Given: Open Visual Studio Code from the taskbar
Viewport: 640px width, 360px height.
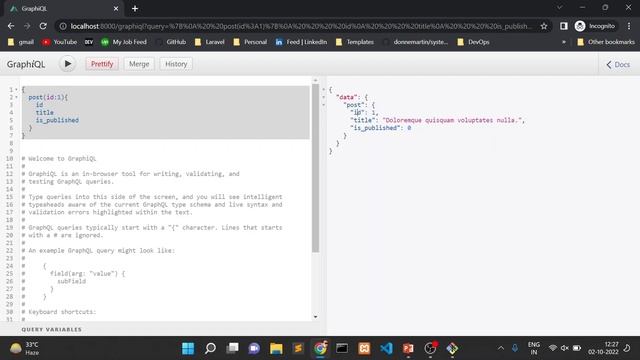Looking at the screenshot, I should (386, 348).
